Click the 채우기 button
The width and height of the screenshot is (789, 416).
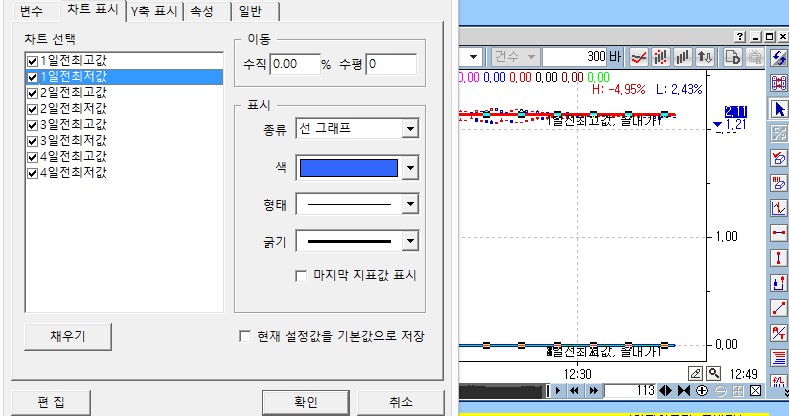point(68,336)
